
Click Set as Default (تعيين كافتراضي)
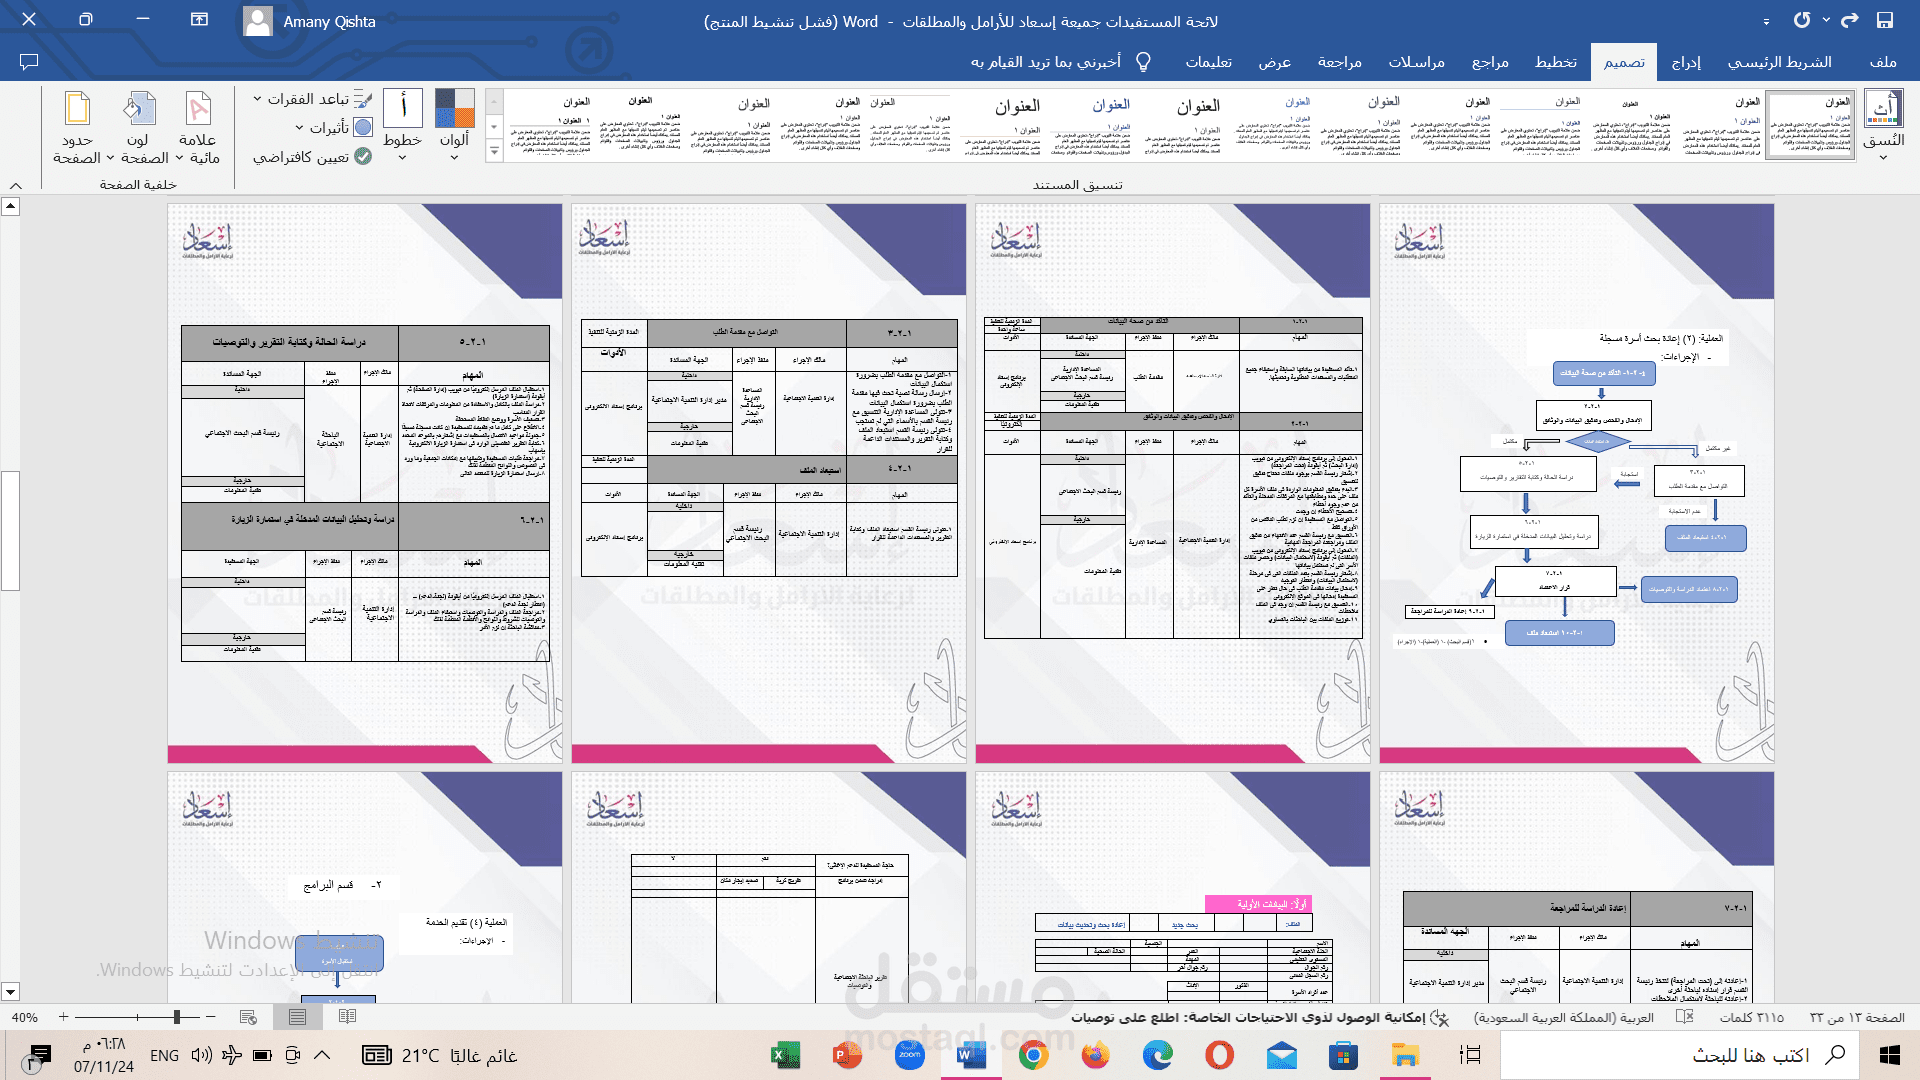coord(312,157)
